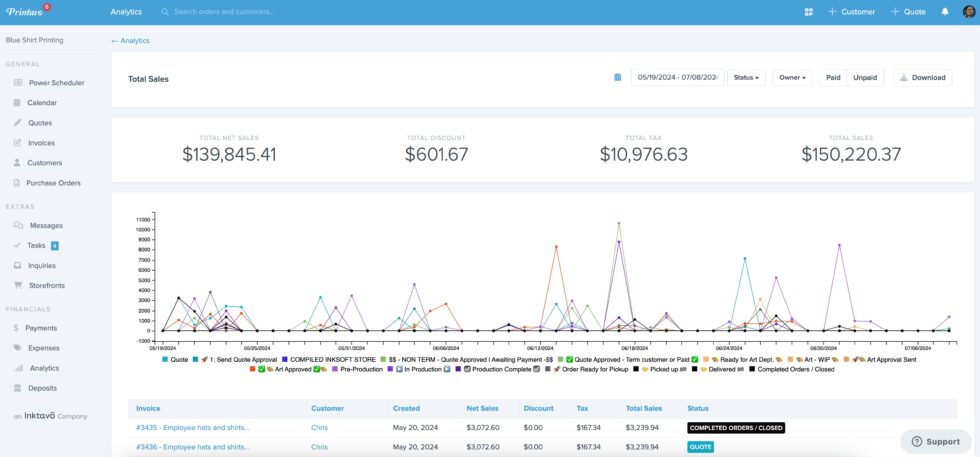Screen dimensions: 980x457
Task: Click the Purchase Orders sidebar icon
Action: tap(17, 183)
